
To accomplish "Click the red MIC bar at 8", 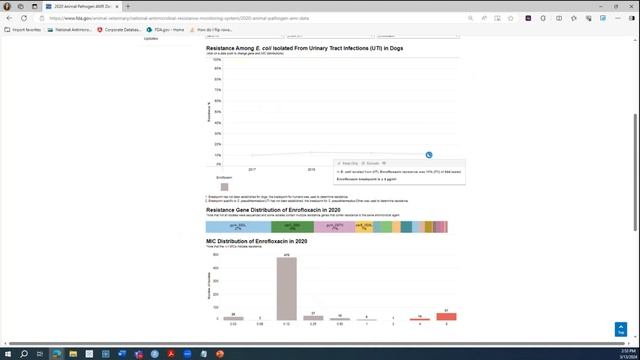I will point(446,317).
